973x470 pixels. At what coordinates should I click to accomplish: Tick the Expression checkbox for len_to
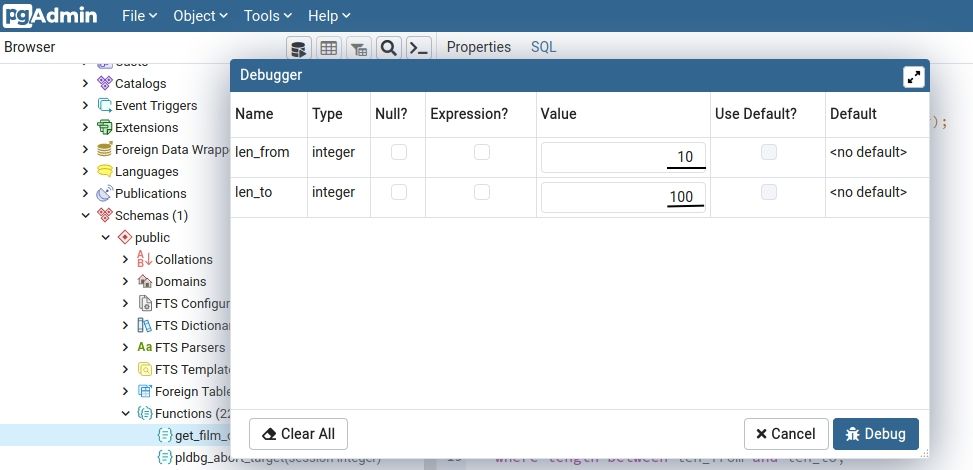[x=482, y=192]
